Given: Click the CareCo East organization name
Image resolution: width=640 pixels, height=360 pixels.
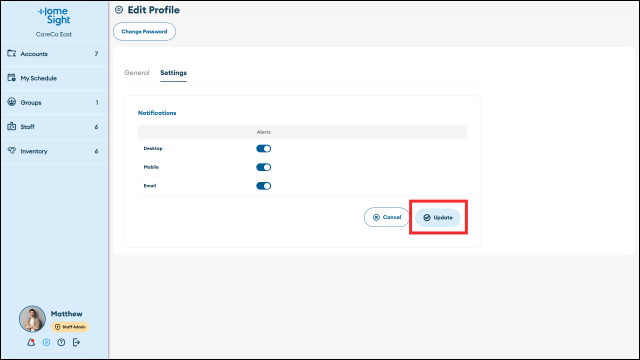Looking at the screenshot, I should (54, 34).
